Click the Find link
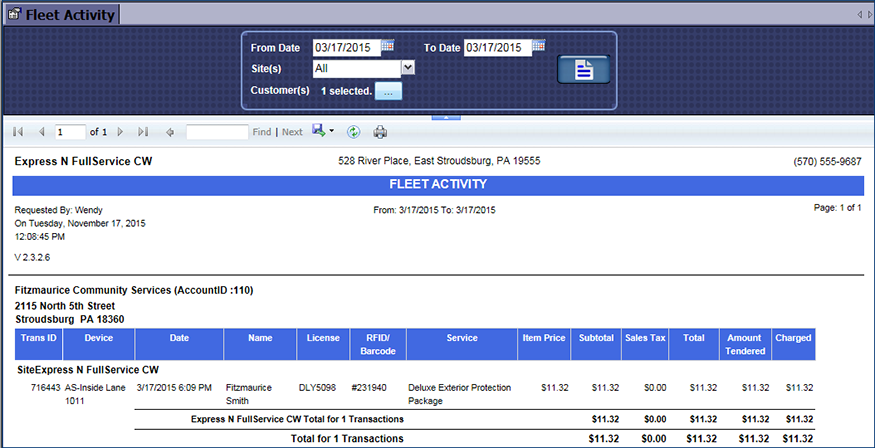Viewport: 875px width, 448px height. tap(261, 132)
